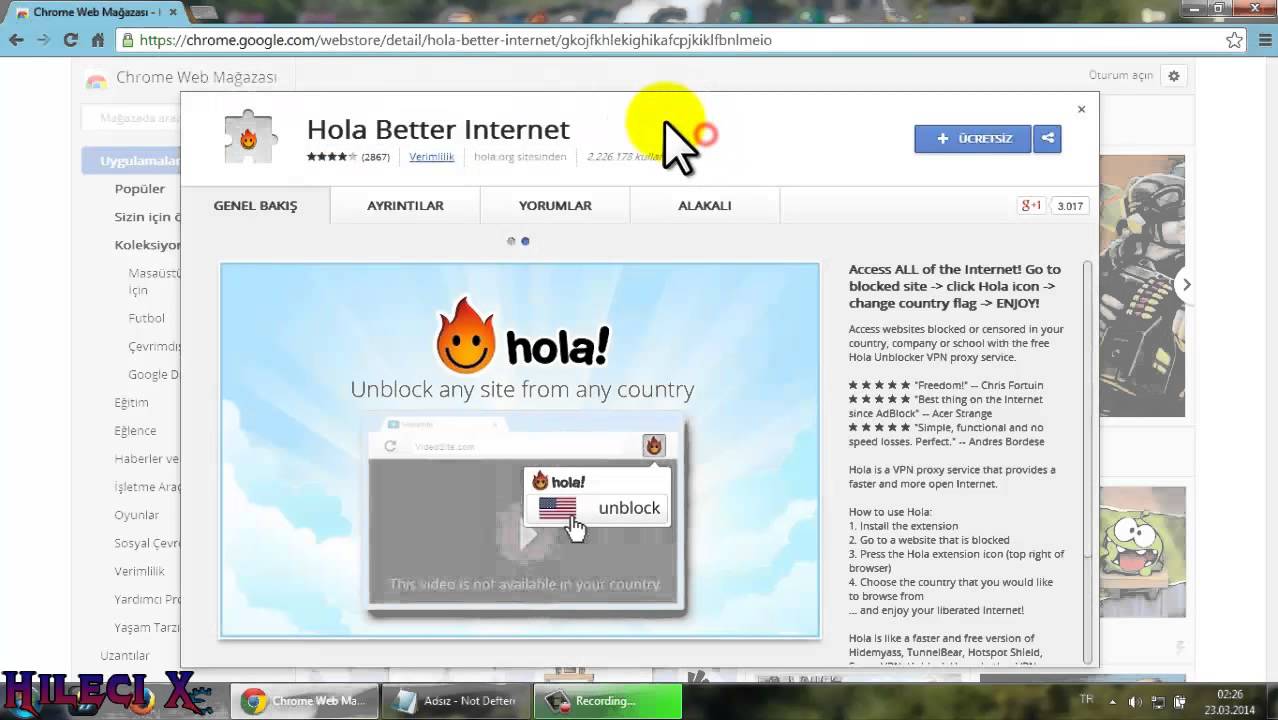Click the (2867) review count
The height and width of the screenshot is (720, 1278).
pos(375,157)
